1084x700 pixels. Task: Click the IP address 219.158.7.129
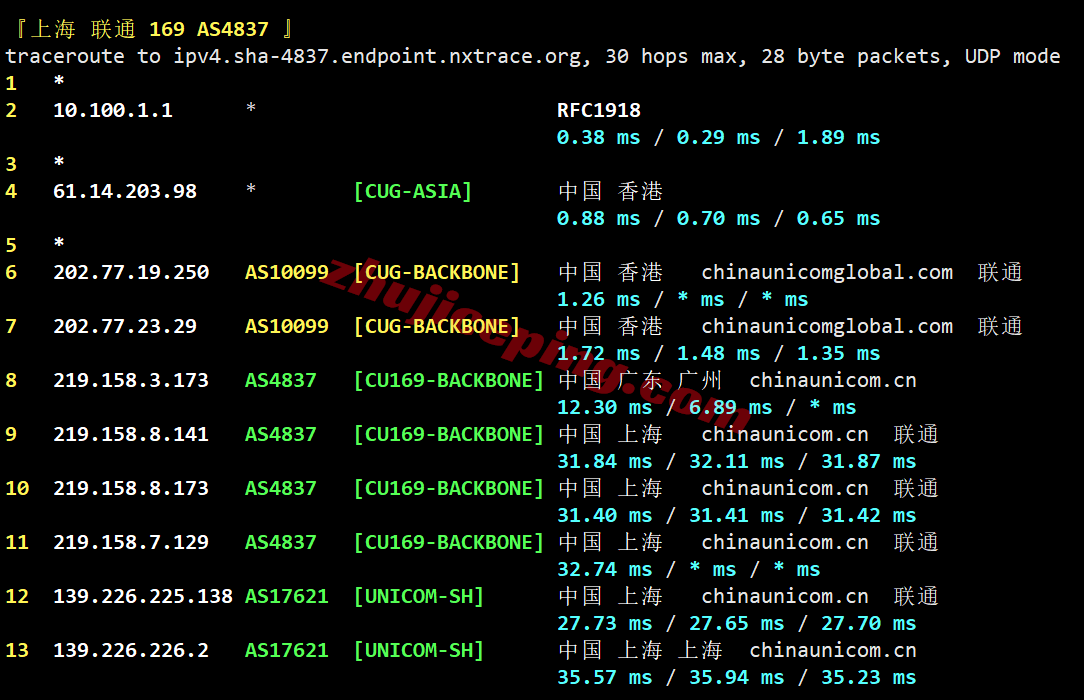click(131, 542)
